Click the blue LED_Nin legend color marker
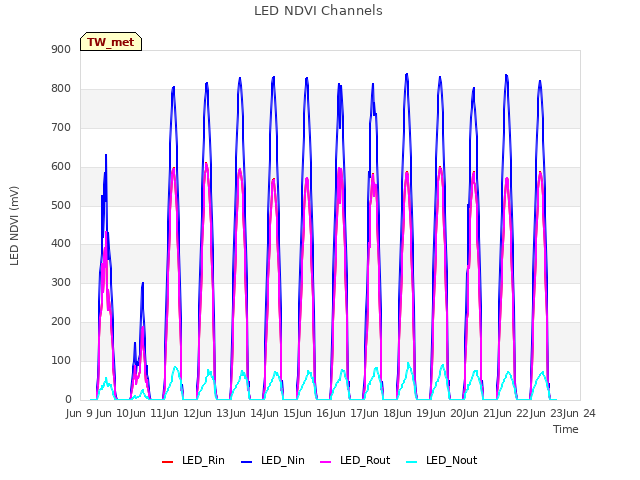This screenshot has width=640, height=480. pos(247,462)
